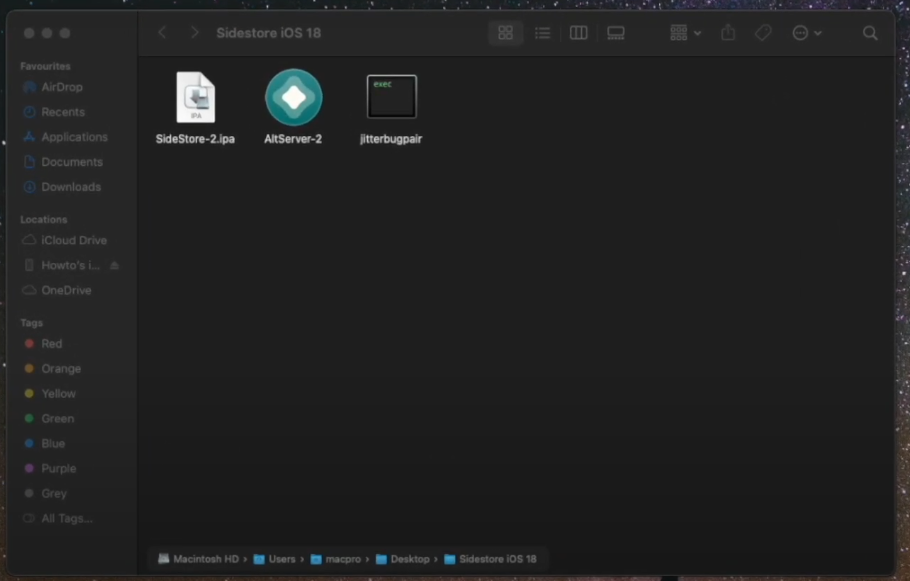
Task: Open Downloads in the sidebar
Action: pyautogui.click(x=71, y=187)
